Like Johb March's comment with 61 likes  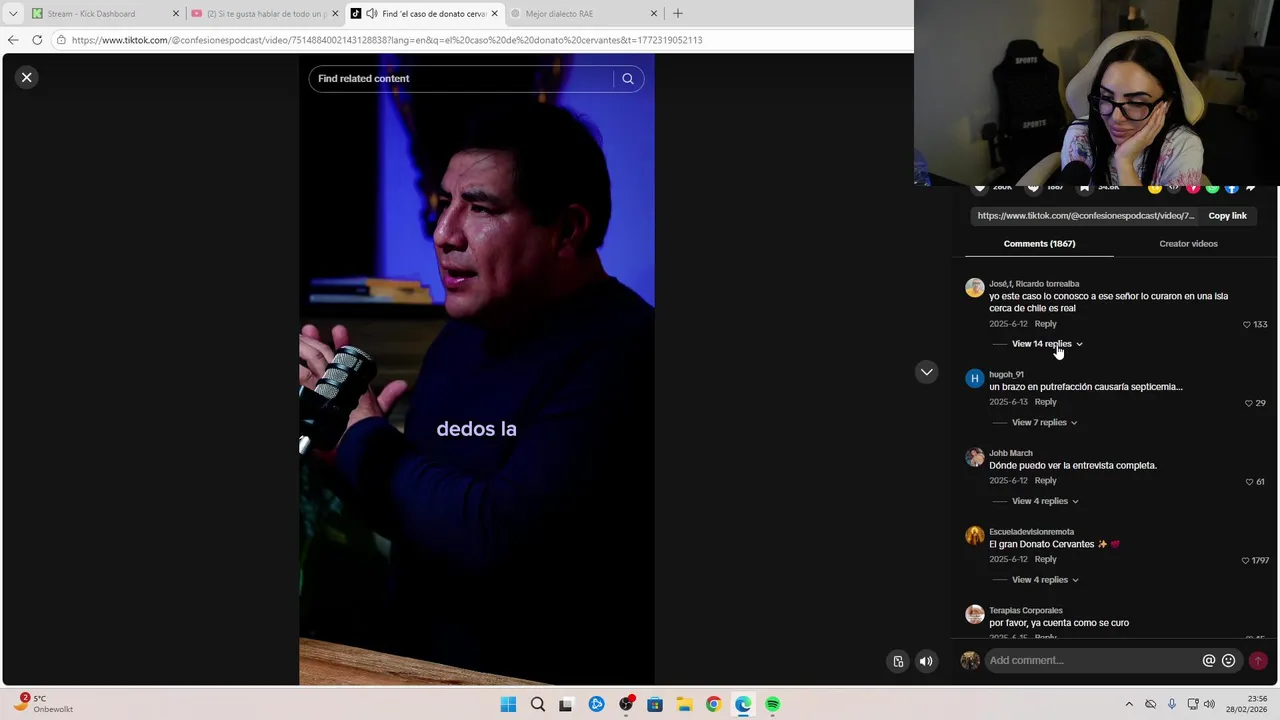[1249, 482]
